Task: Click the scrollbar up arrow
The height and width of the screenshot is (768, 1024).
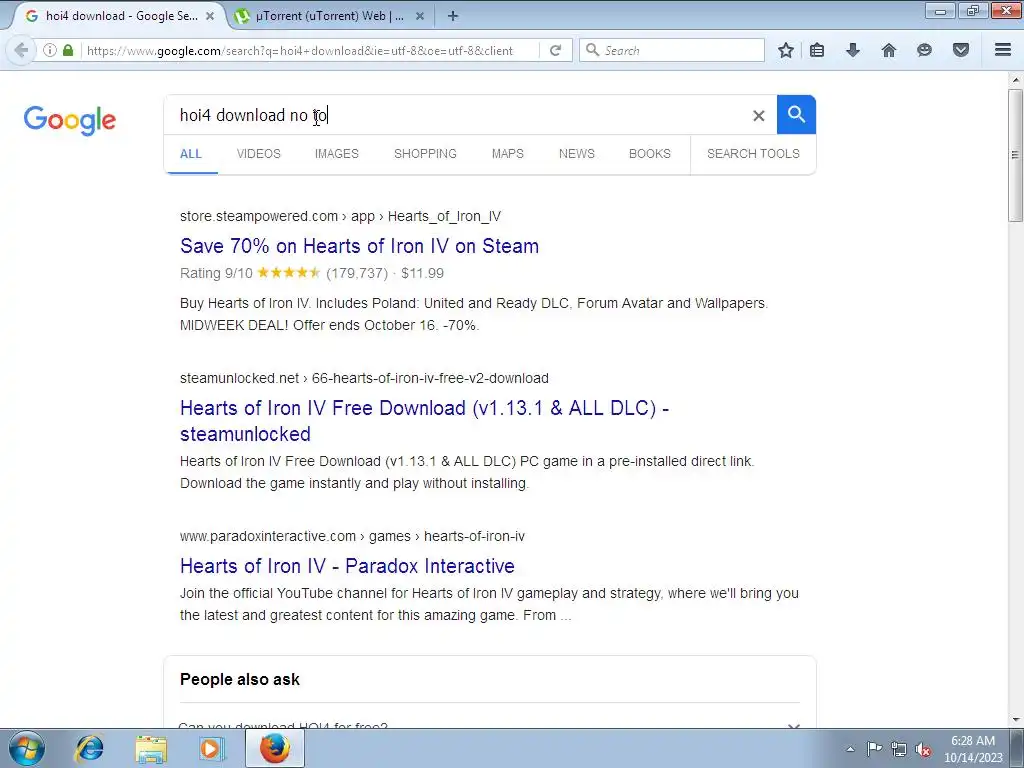Action: pyautogui.click(x=1015, y=80)
